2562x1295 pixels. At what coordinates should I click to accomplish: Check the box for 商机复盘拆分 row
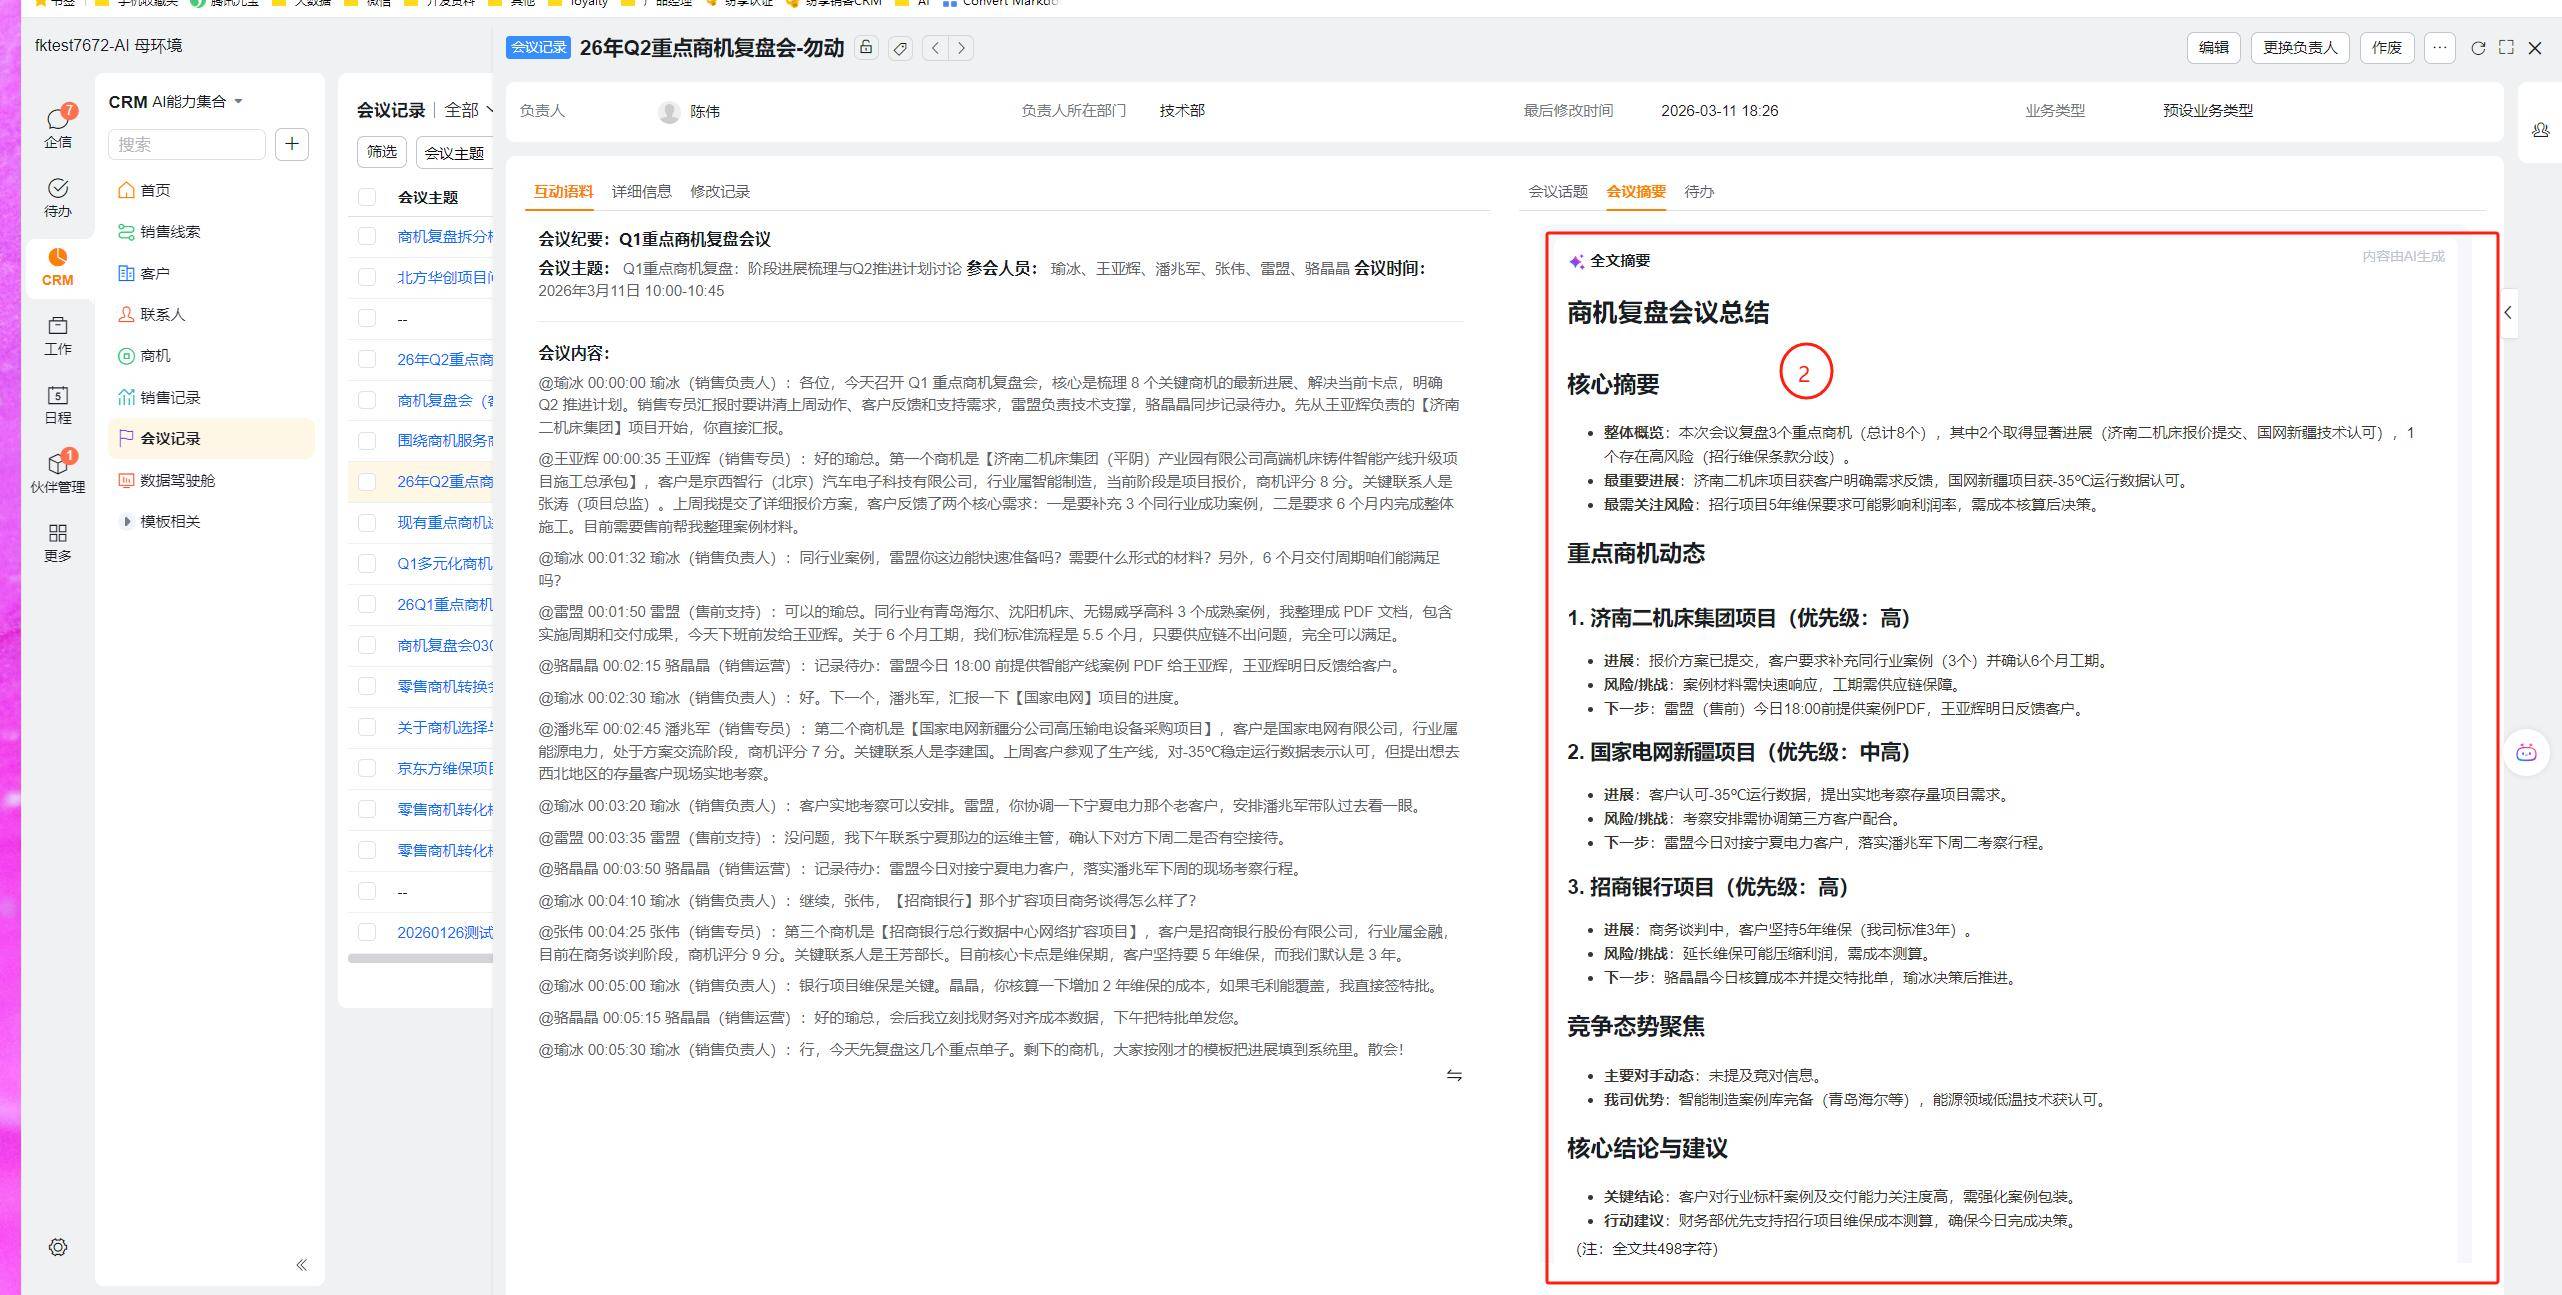(x=367, y=236)
